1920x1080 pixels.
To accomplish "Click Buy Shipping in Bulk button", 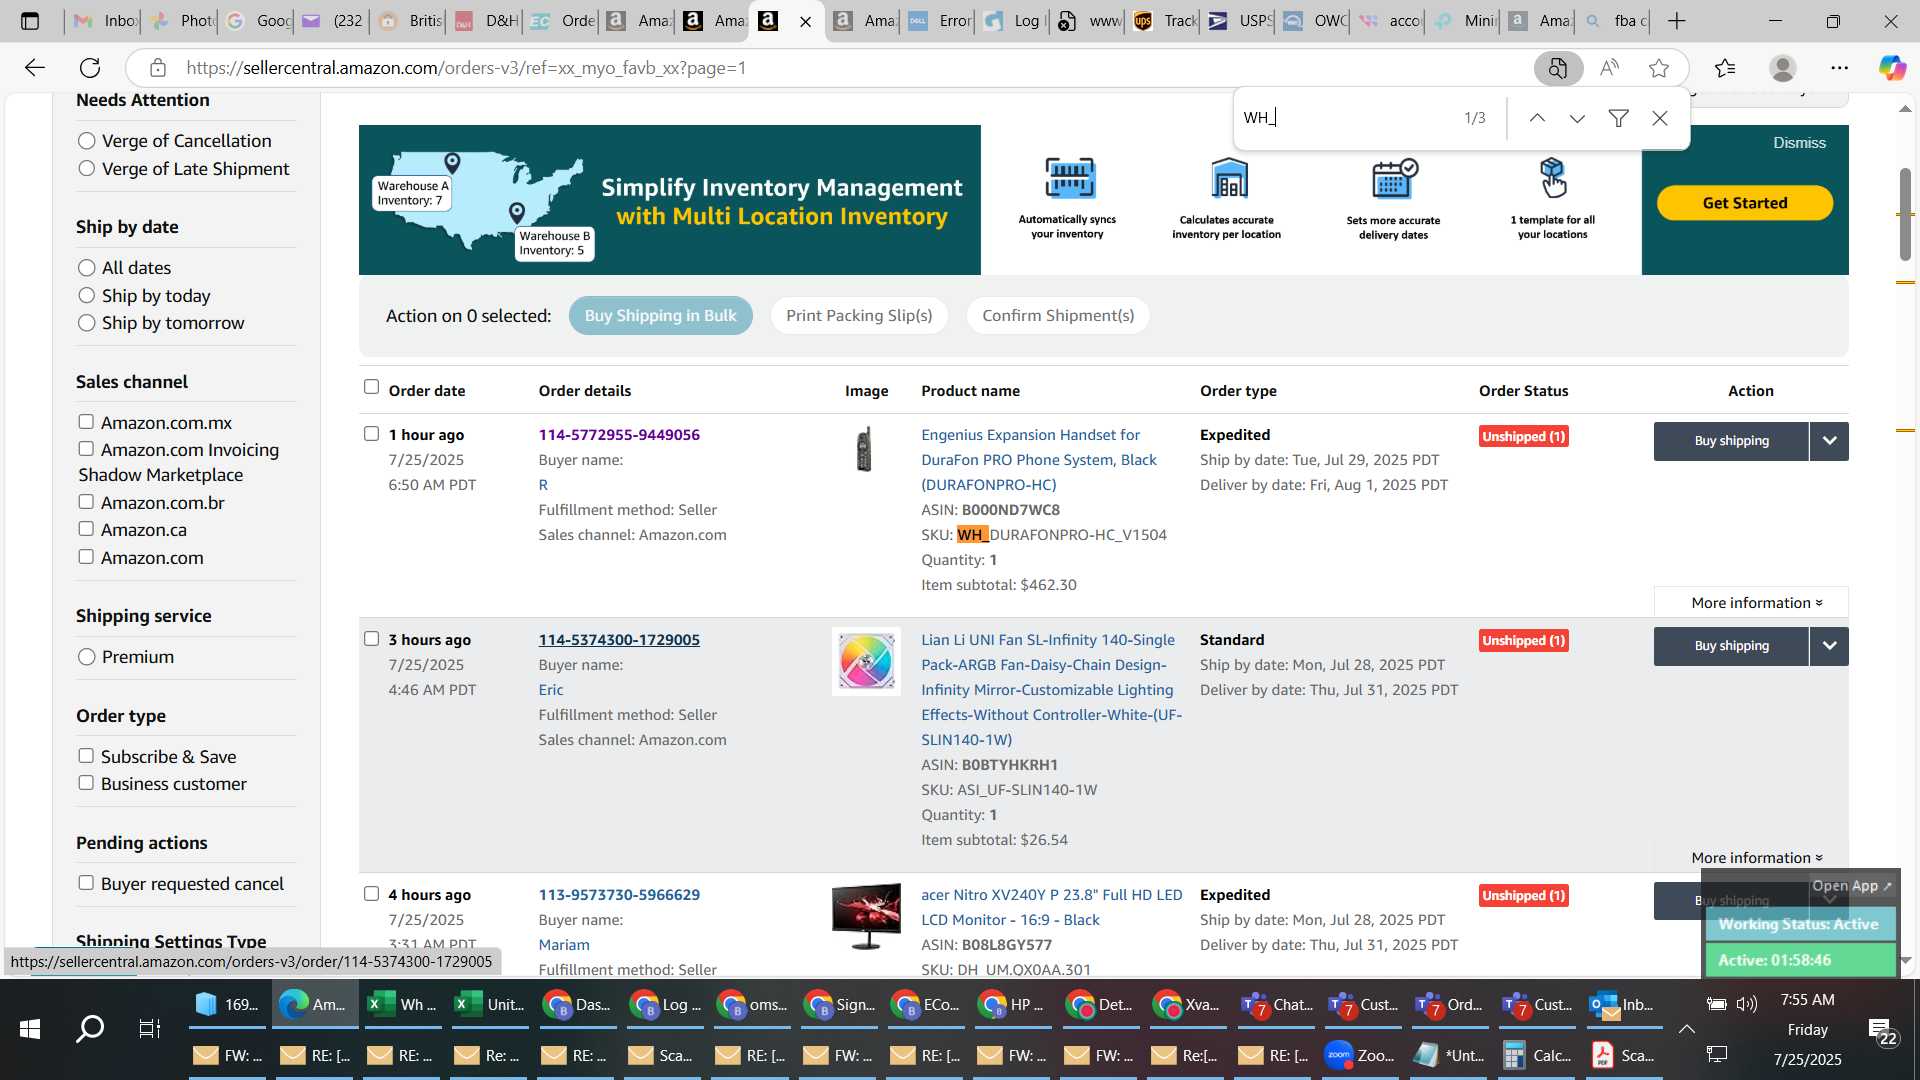I will (x=660, y=316).
